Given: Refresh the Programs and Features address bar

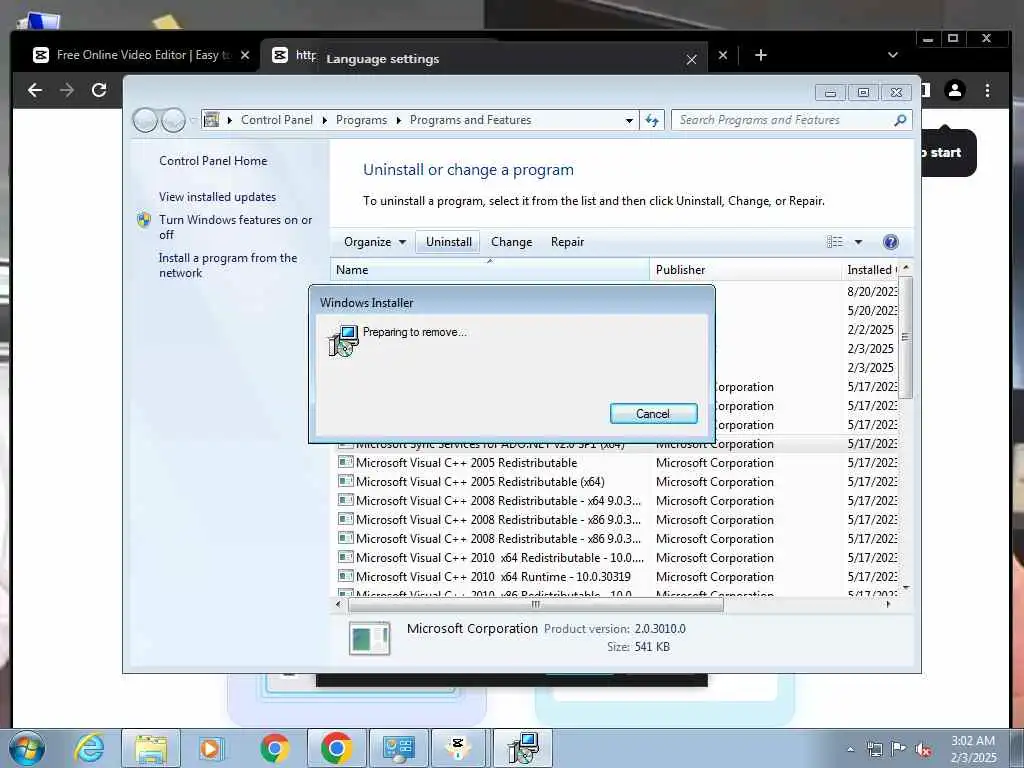Looking at the screenshot, I should point(652,120).
